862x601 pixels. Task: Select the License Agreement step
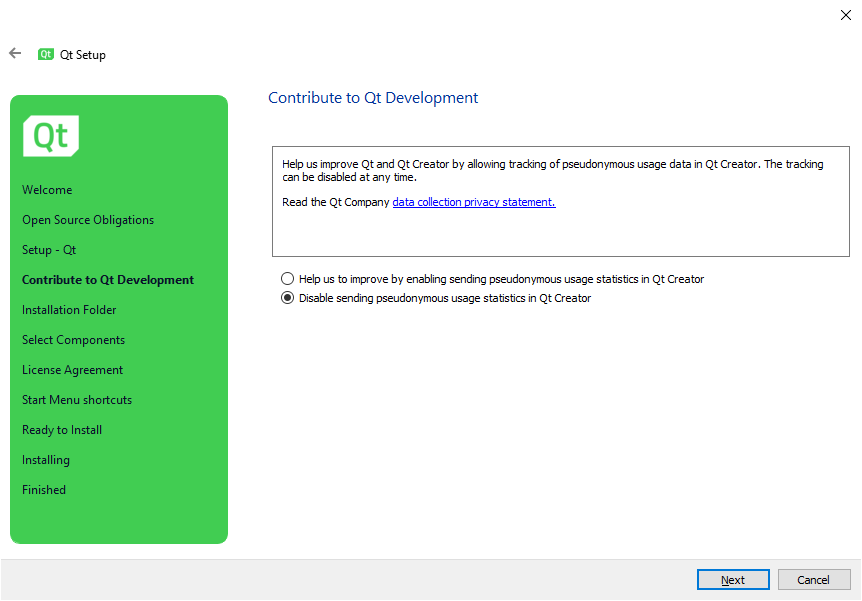pos(73,370)
